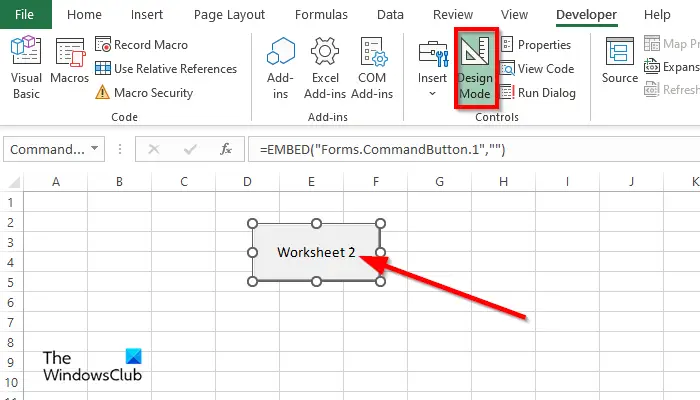Toggle Design Mode
700x400 pixels.
point(475,68)
